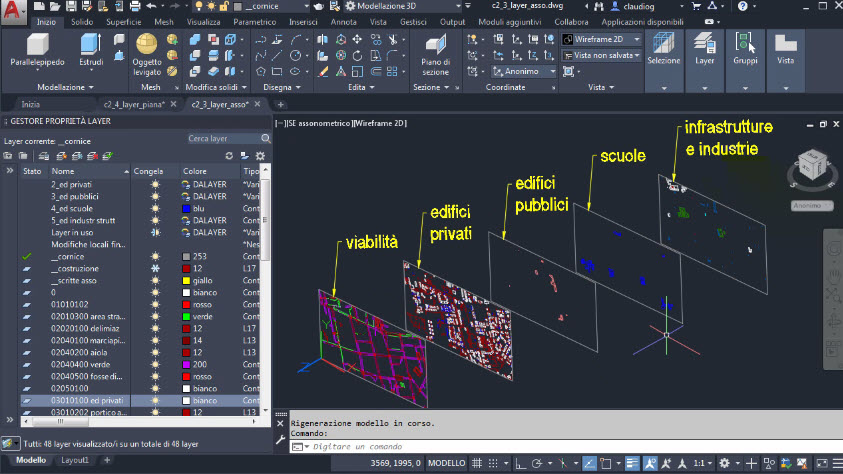The width and height of the screenshot is (843, 474).
Task: Switch to the Solido ribbon tab
Action: pyautogui.click(x=82, y=22)
